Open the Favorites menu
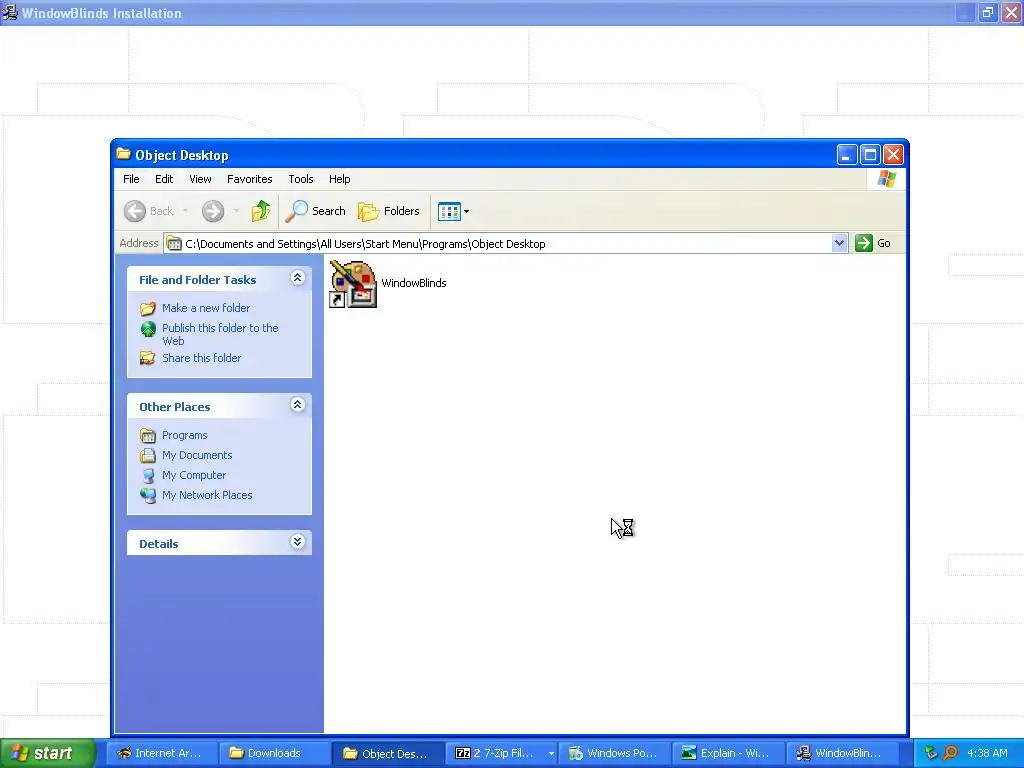The image size is (1024, 768). point(249,179)
